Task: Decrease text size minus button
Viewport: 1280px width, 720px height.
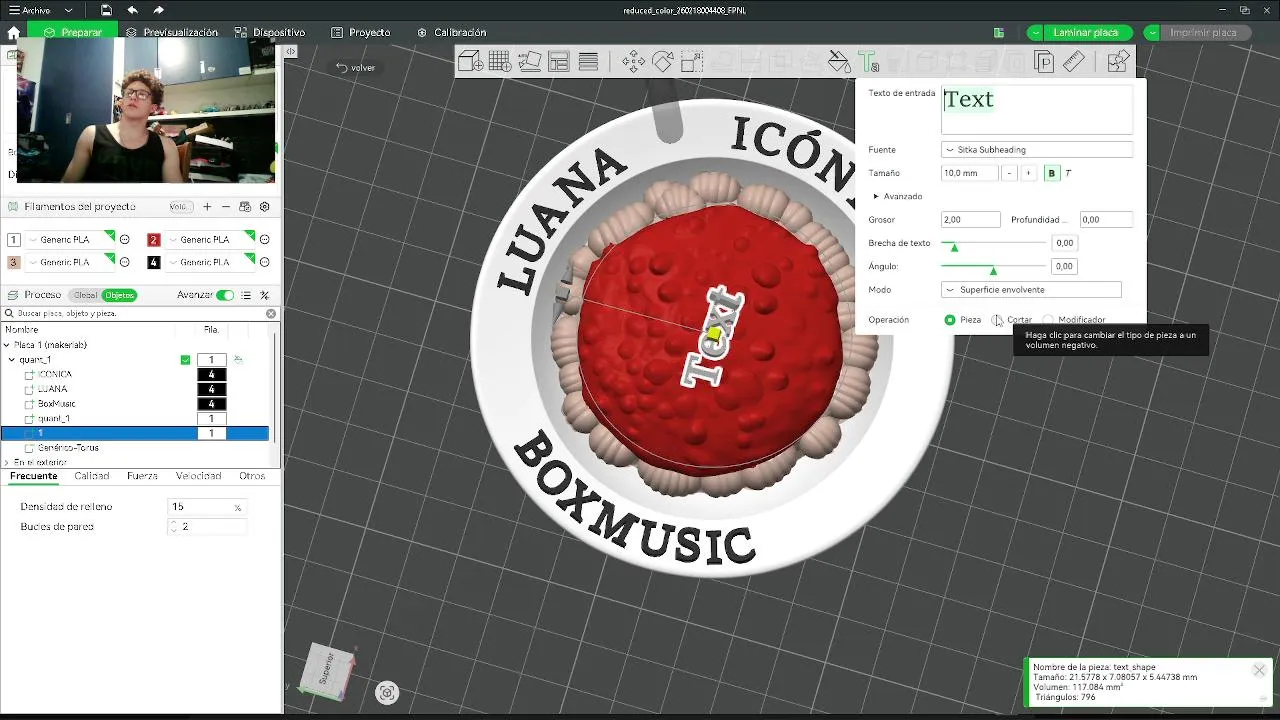Action: coord(1010,173)
